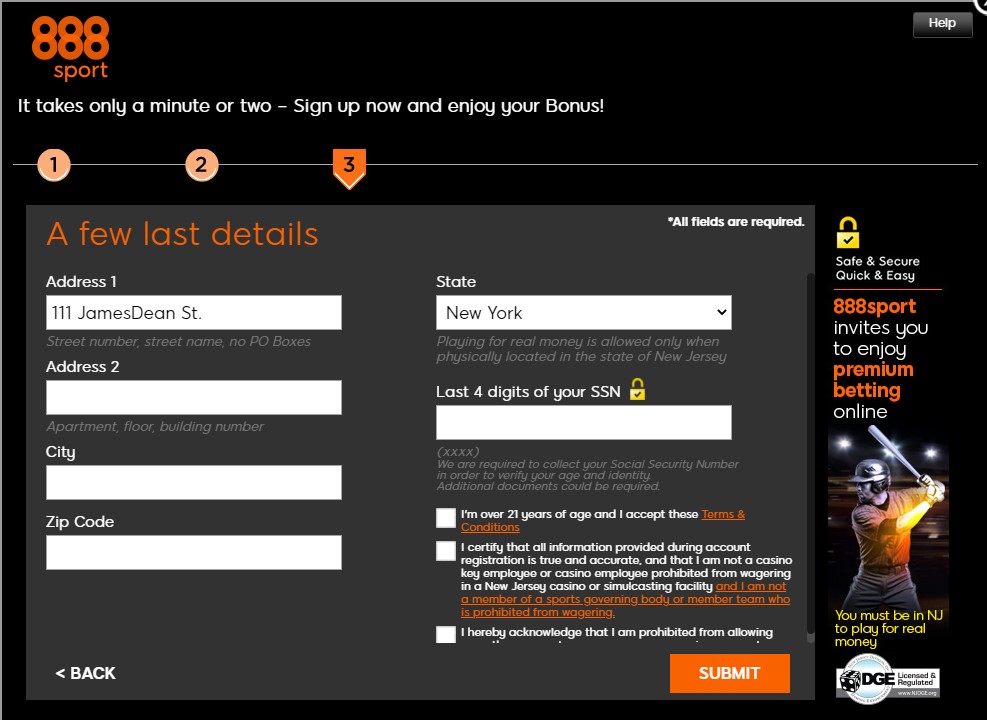This screenshot has width=987, height=720.
Task: Go to registration step 1
Action: (54, 165)
